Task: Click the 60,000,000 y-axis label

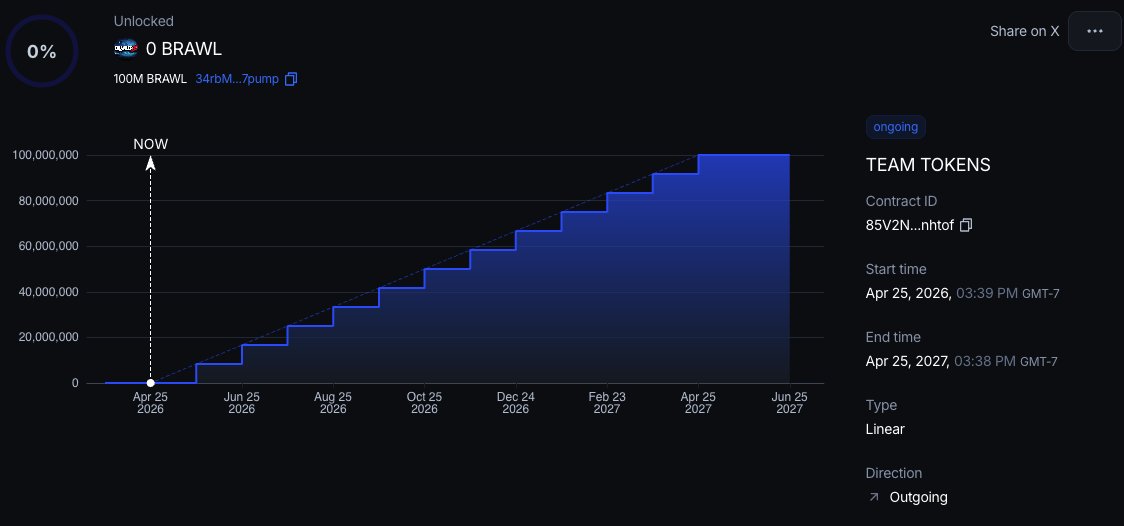Action: tap(49, 247)
